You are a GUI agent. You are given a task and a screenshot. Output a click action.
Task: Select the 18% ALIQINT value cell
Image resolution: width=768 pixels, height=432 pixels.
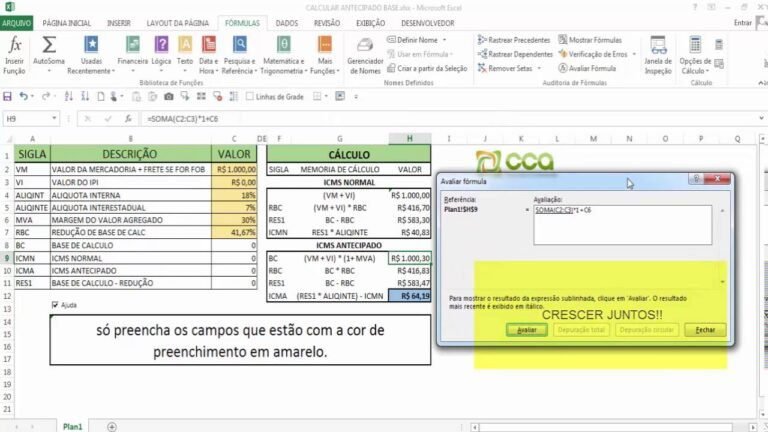234,195
